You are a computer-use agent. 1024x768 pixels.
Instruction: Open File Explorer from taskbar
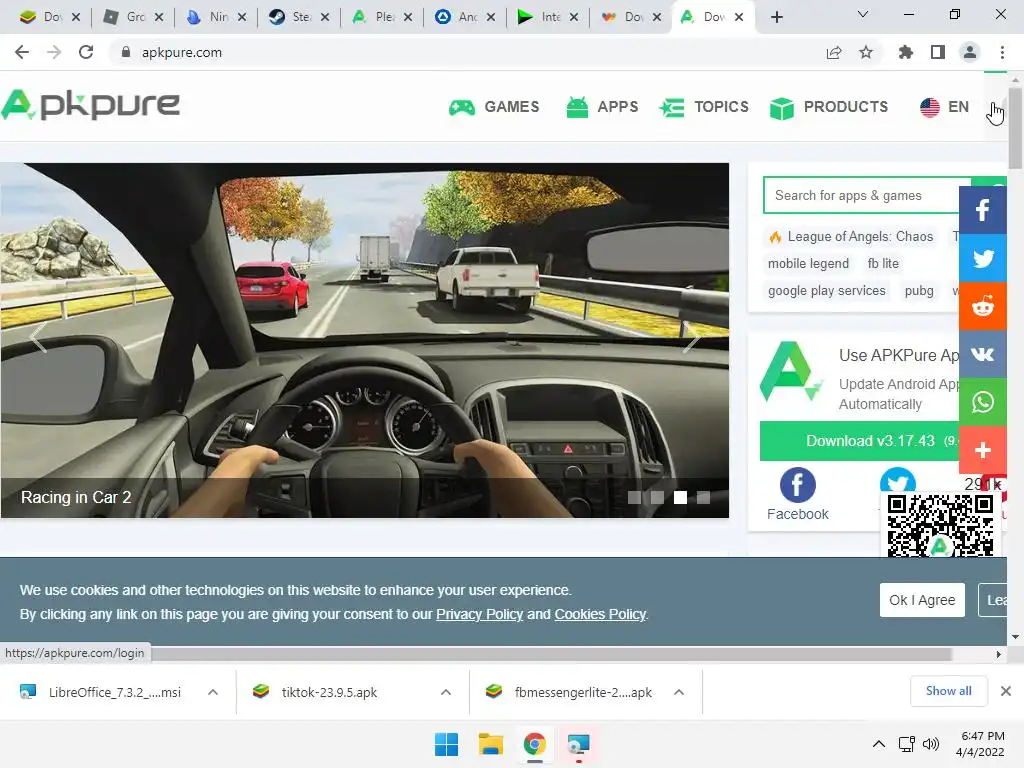(x=490, y=744)
